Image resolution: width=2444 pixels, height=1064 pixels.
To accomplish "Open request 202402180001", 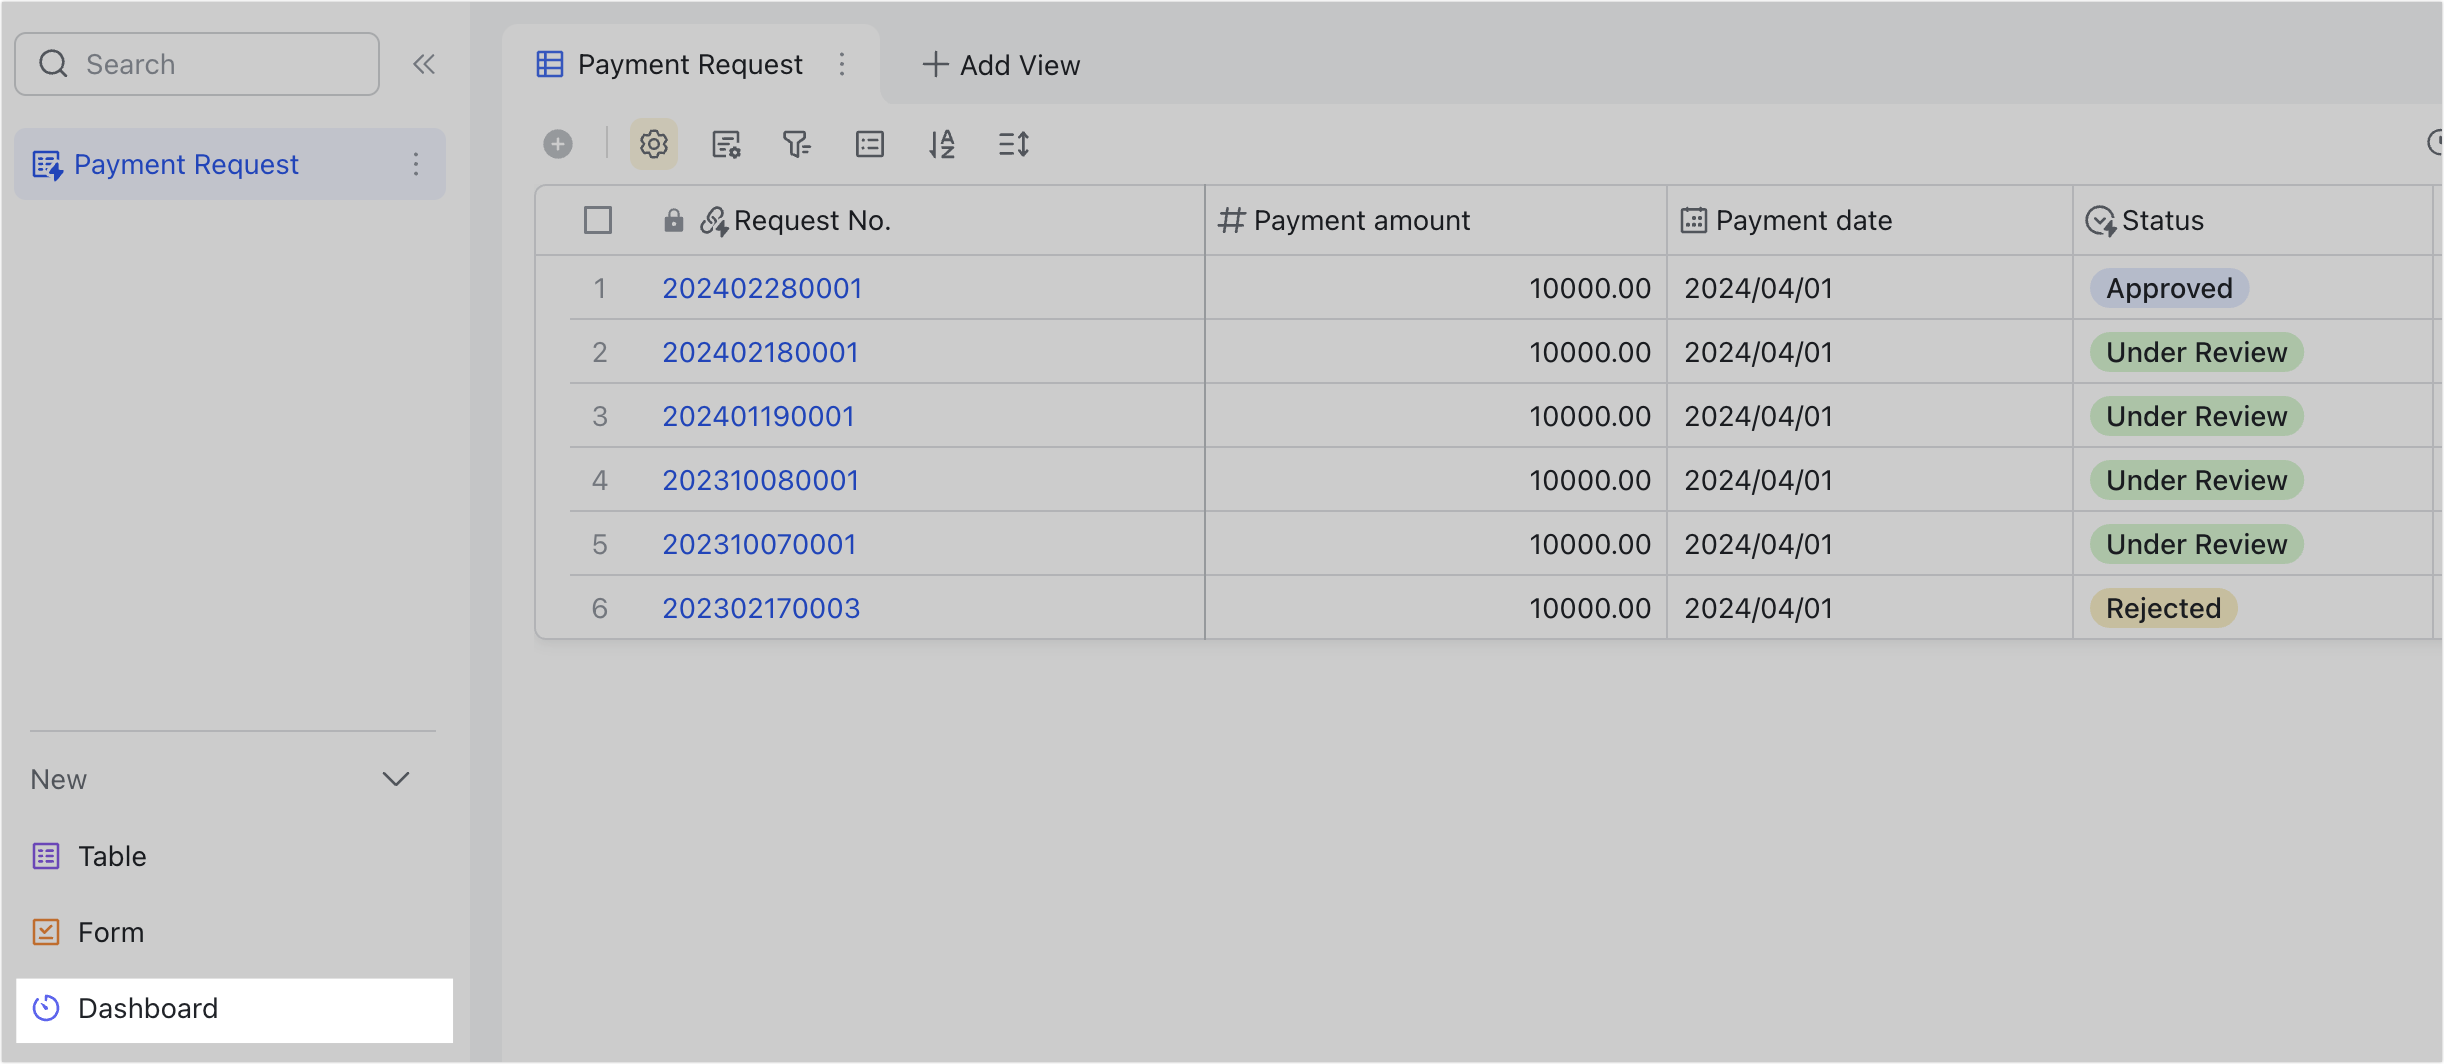I will 760,352.
